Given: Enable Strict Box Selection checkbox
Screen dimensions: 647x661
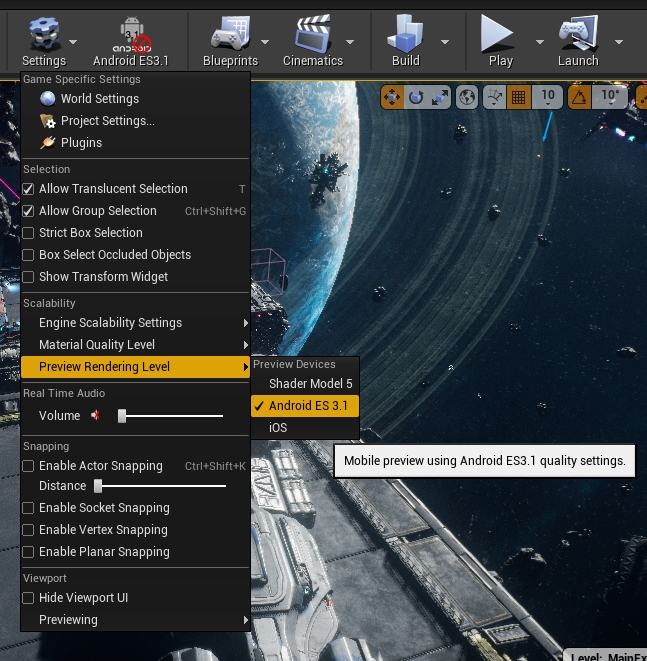Looking at the screenshot, I should 29,233.
